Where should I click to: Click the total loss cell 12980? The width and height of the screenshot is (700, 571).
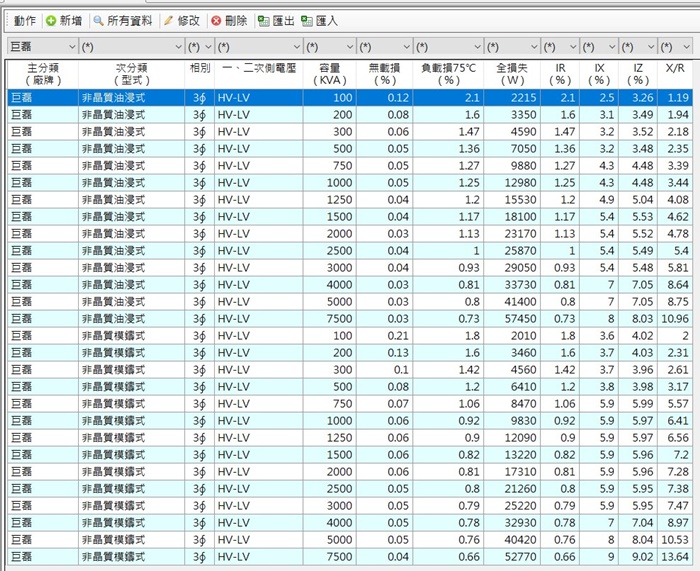tap(512, 183)
